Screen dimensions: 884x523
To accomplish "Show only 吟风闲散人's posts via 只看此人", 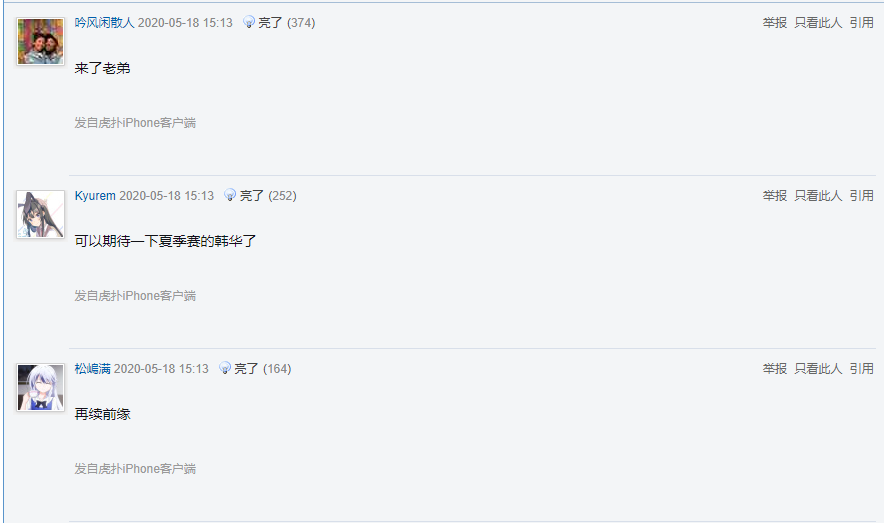I will pos(818,23).
